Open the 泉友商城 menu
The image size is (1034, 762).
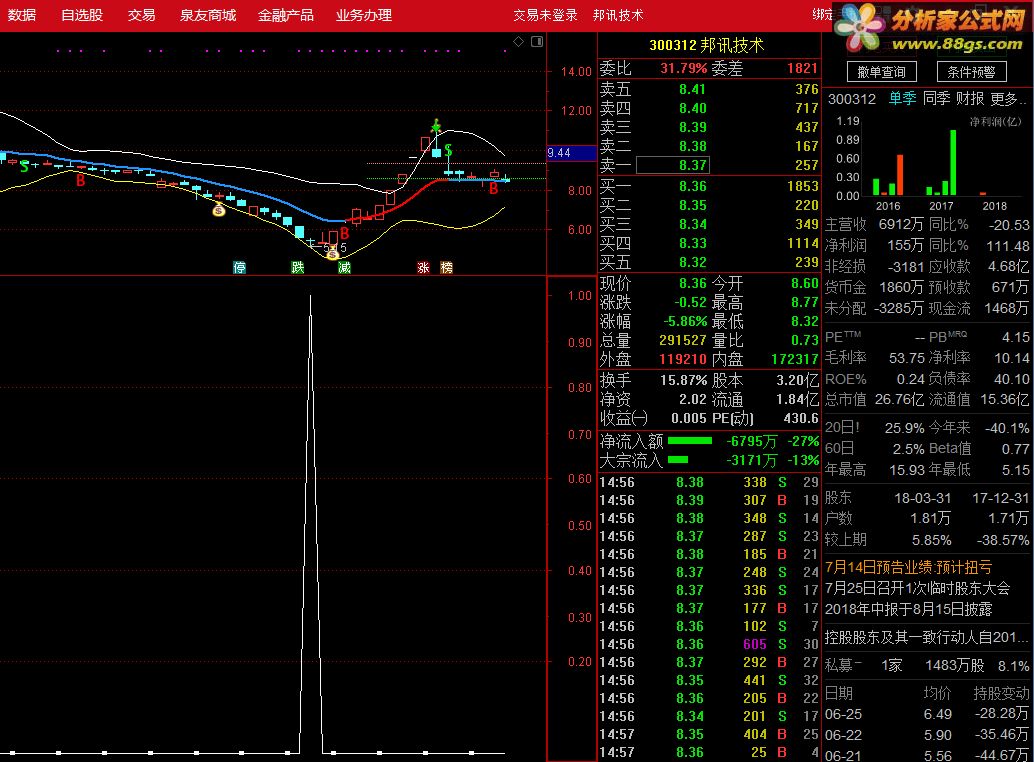pyautogui.click(x=208, y=15)
